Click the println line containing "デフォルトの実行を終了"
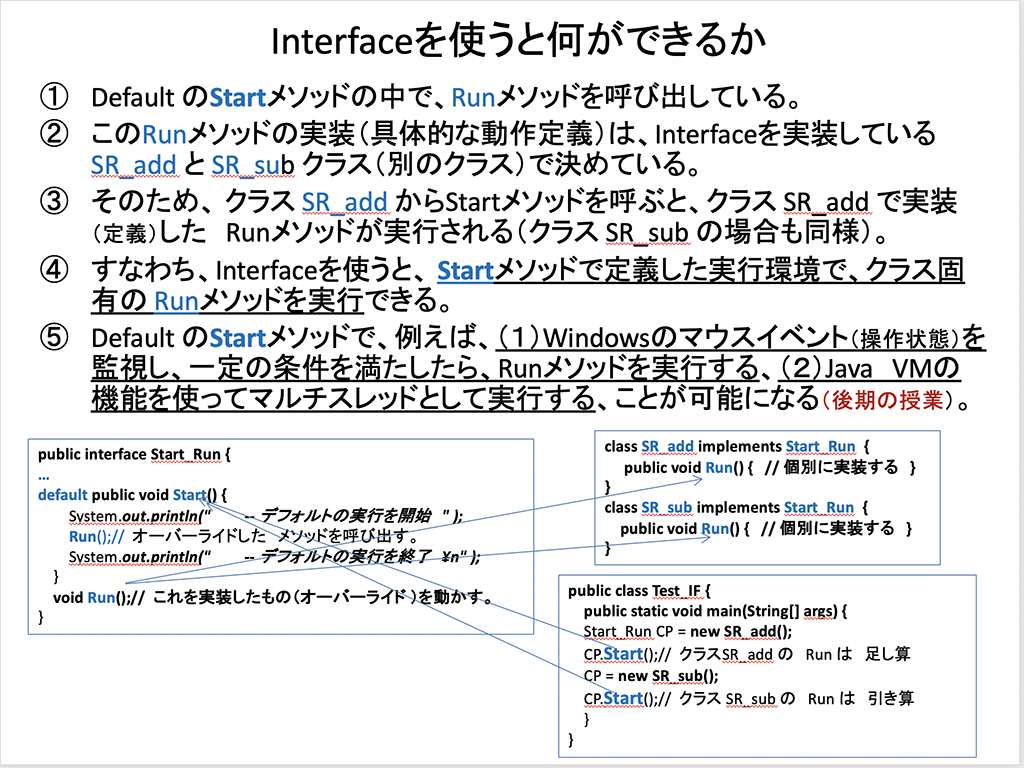This screenshot has width=1024, height=768. point(274,557)
